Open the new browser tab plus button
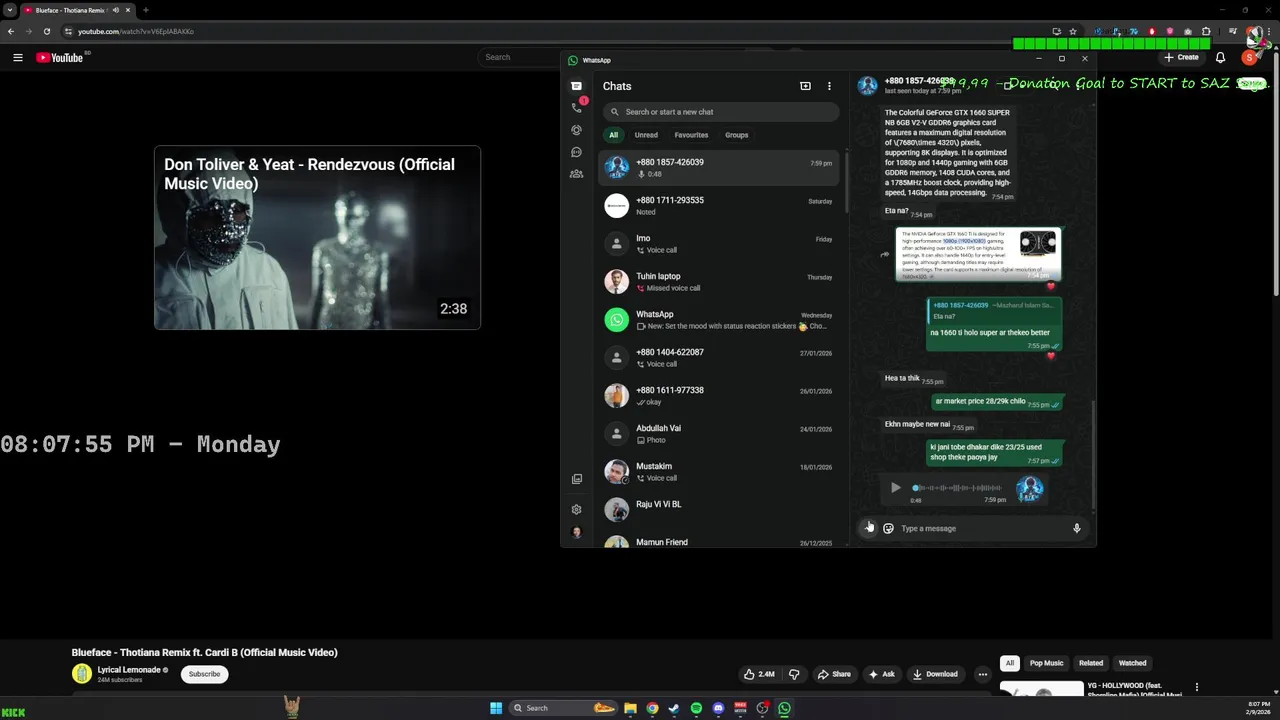Image resolution: width=1280 pixels, height=720 pixels. (146, 10)
